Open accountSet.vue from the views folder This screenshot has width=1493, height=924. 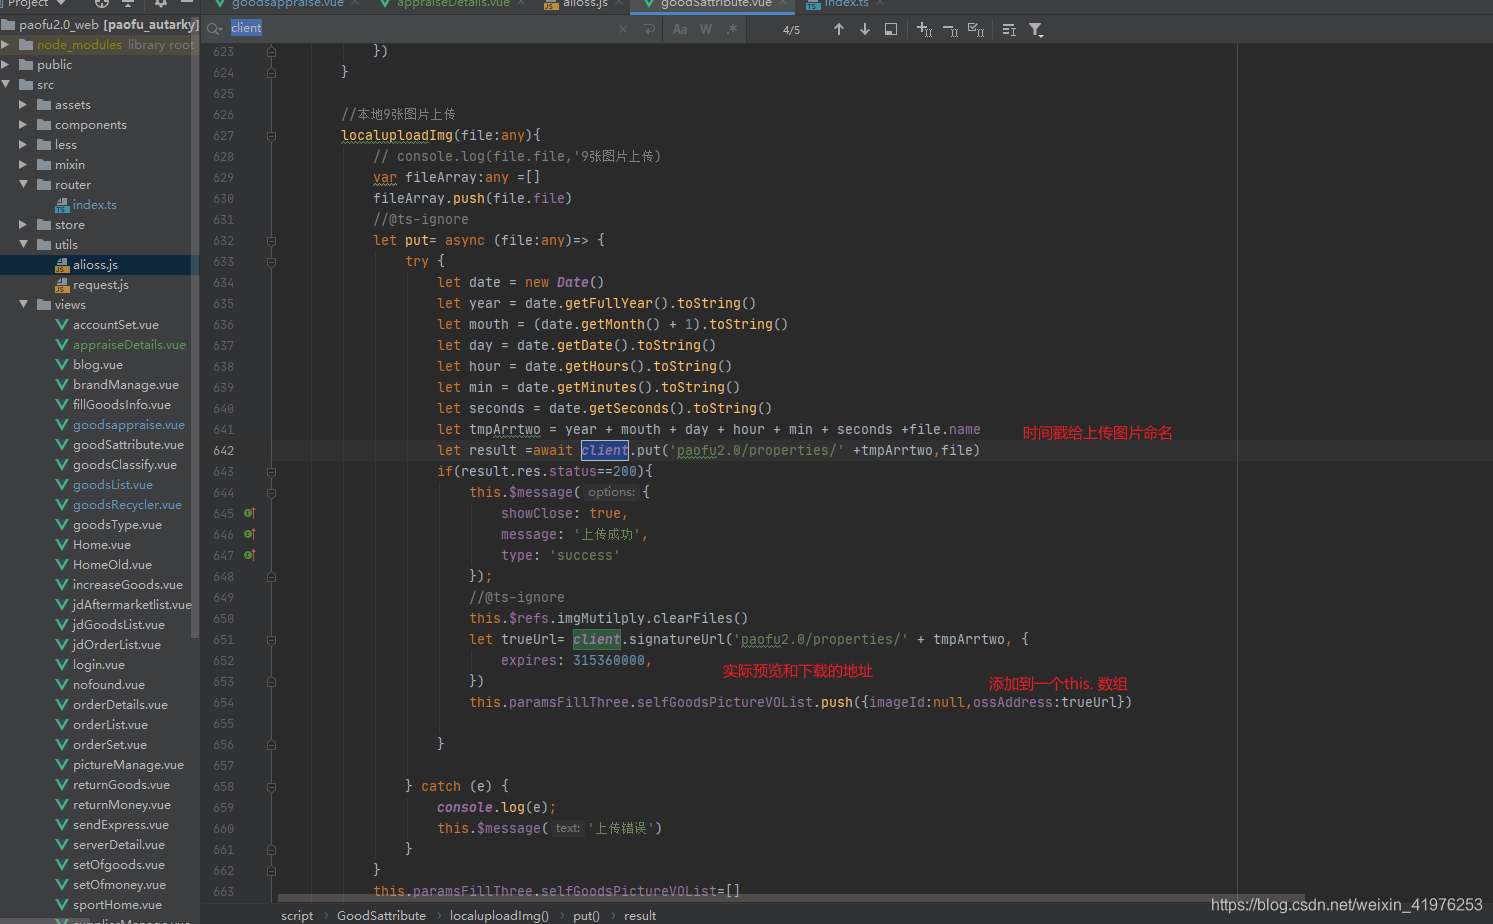pos(115,324)
